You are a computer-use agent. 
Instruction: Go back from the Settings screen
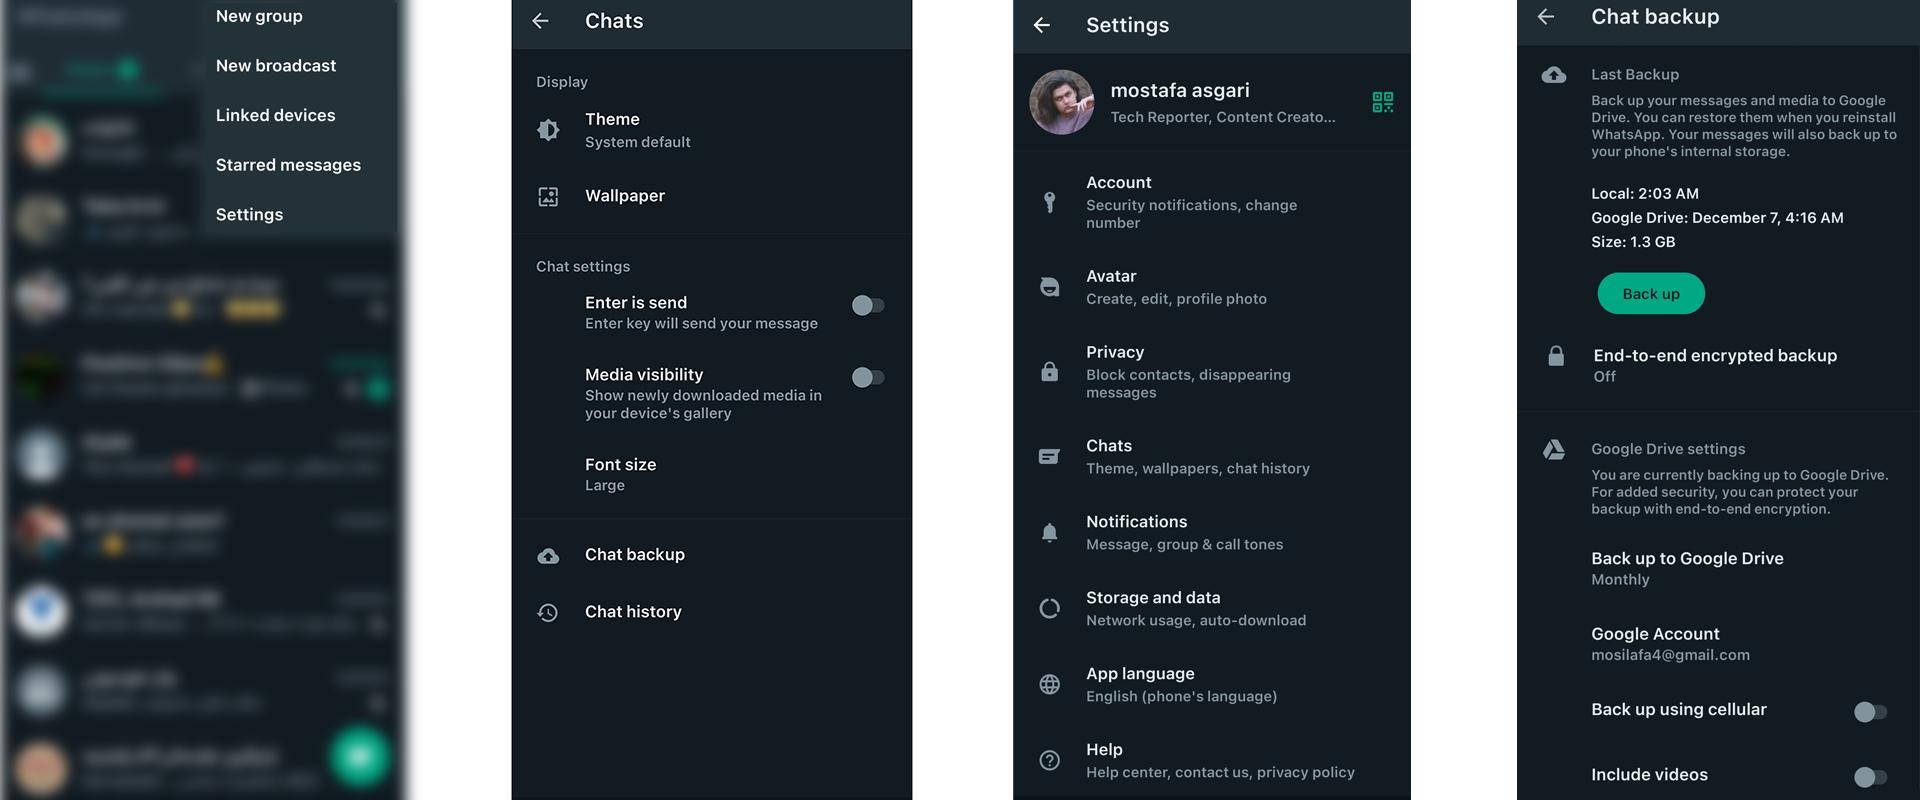(x=1041, y=25)
